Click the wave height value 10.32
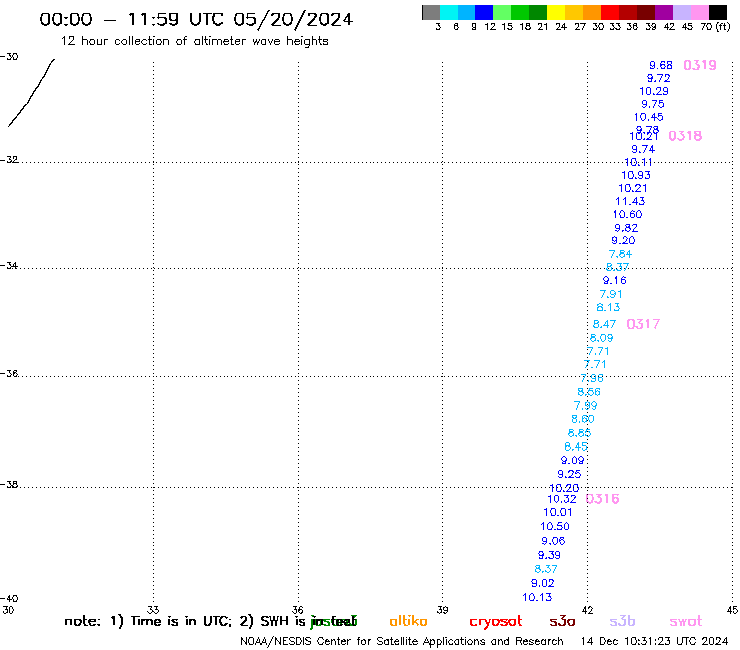The image size is (740, 650). [x=562, y=499]
